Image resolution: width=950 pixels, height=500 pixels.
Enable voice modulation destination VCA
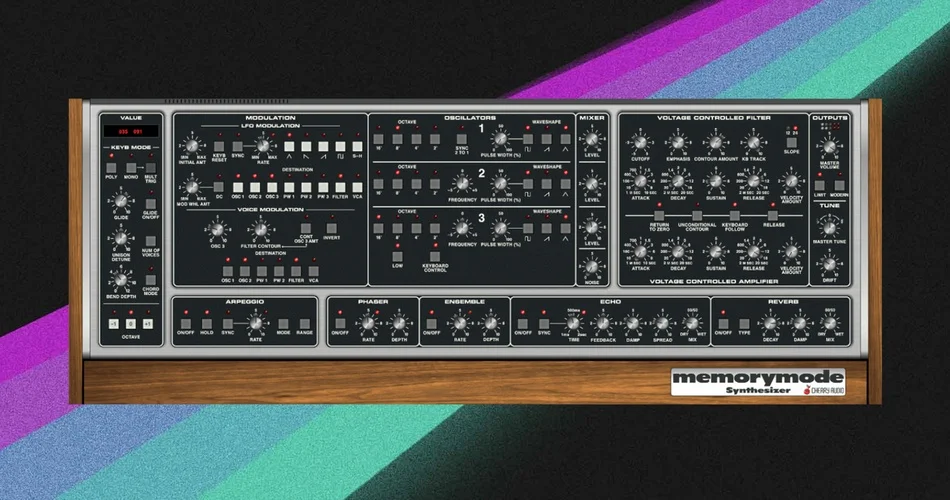[313, 271]
